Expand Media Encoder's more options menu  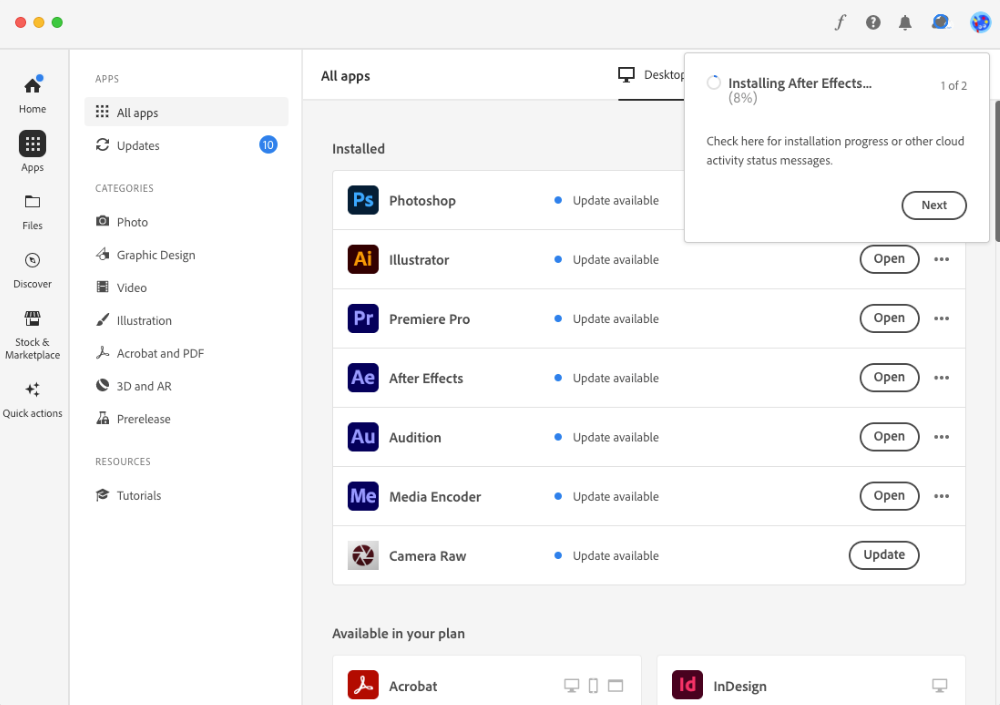(x=941, y=496)
